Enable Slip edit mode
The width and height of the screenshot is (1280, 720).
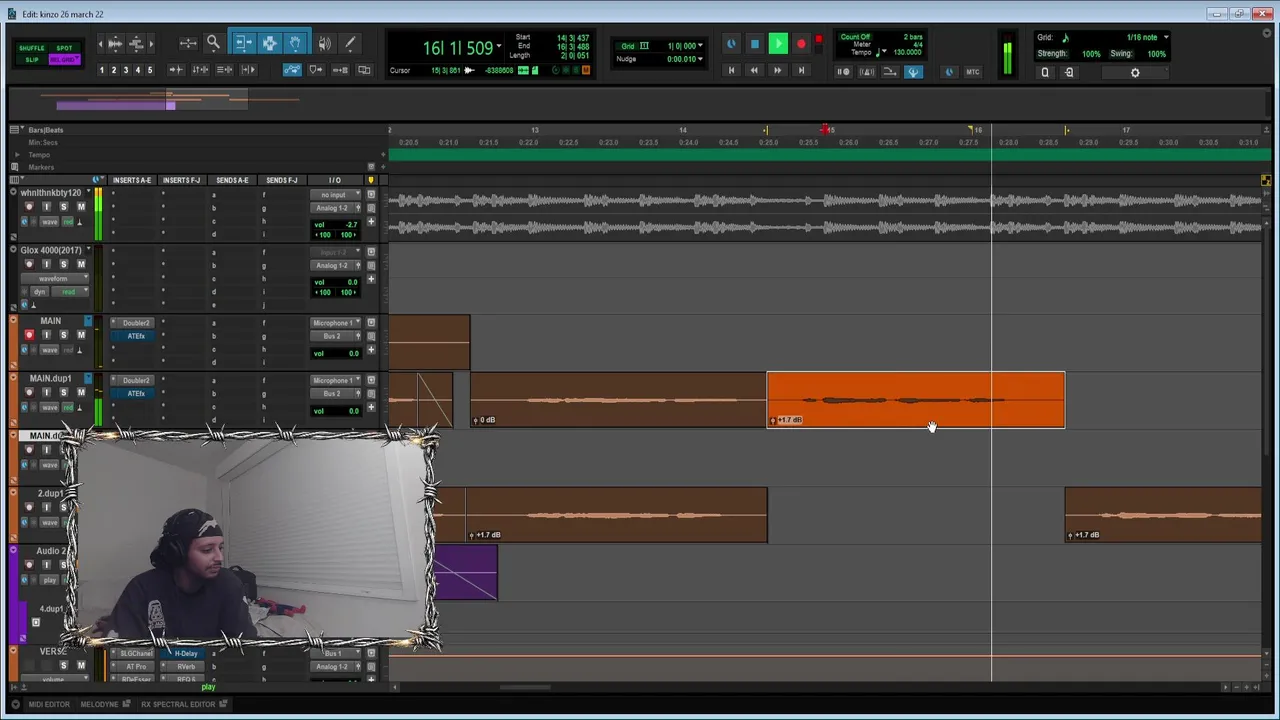(x=32, y=59)
